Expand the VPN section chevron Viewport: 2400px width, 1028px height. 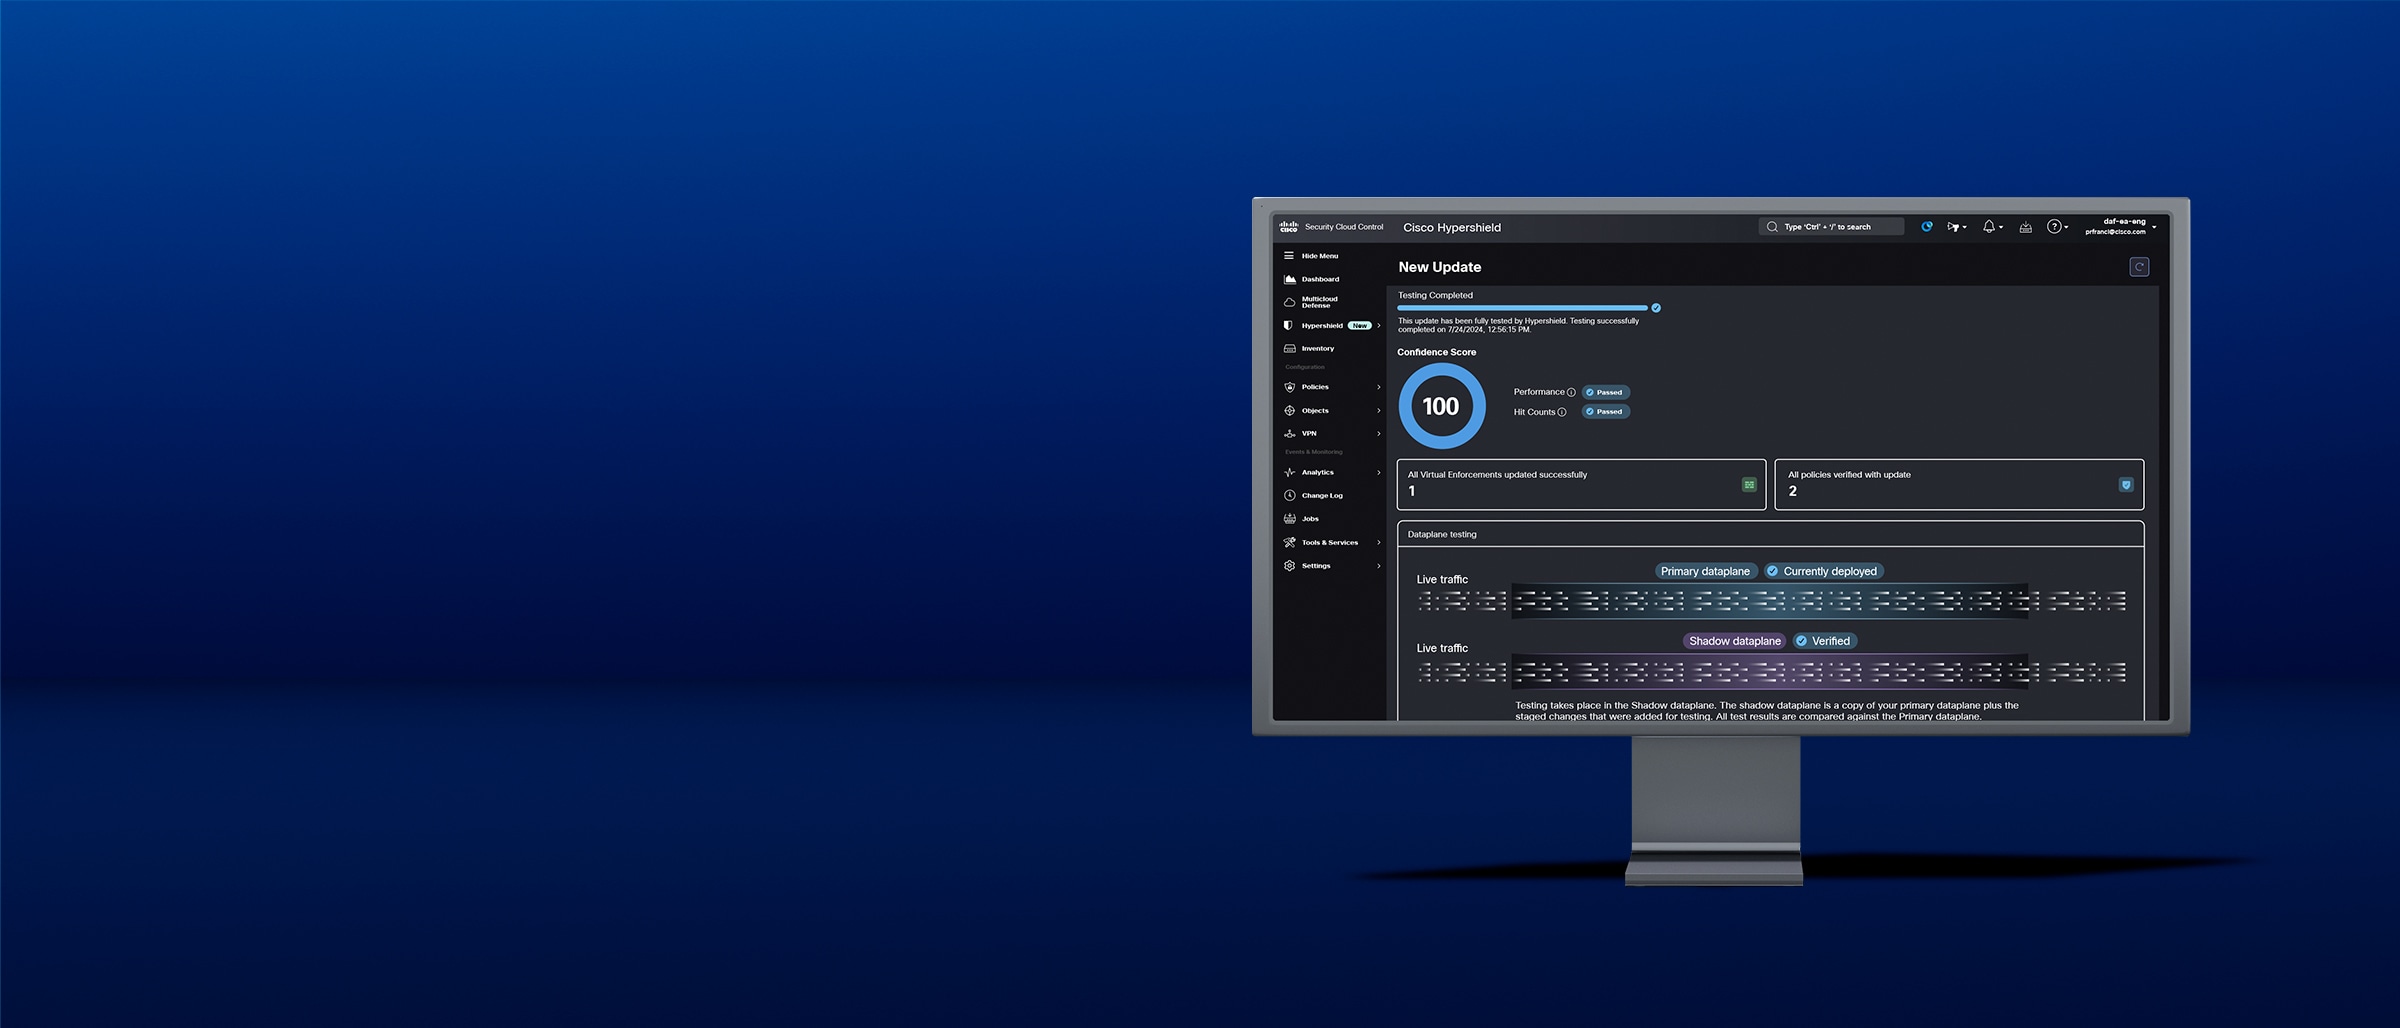[x=1378, y=433]
